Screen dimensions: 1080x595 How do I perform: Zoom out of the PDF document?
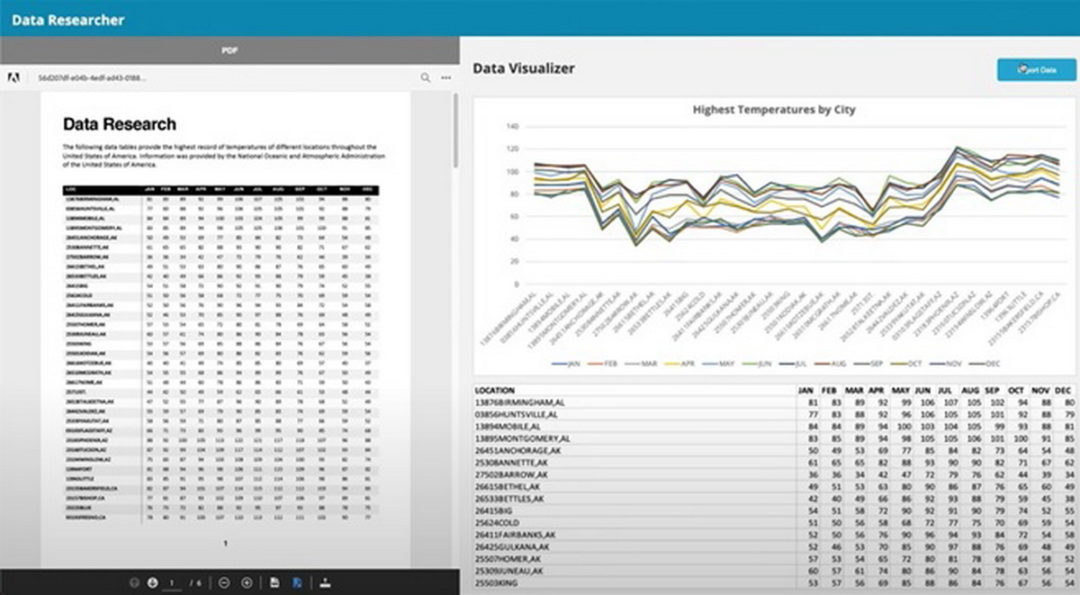pos(225,582)
